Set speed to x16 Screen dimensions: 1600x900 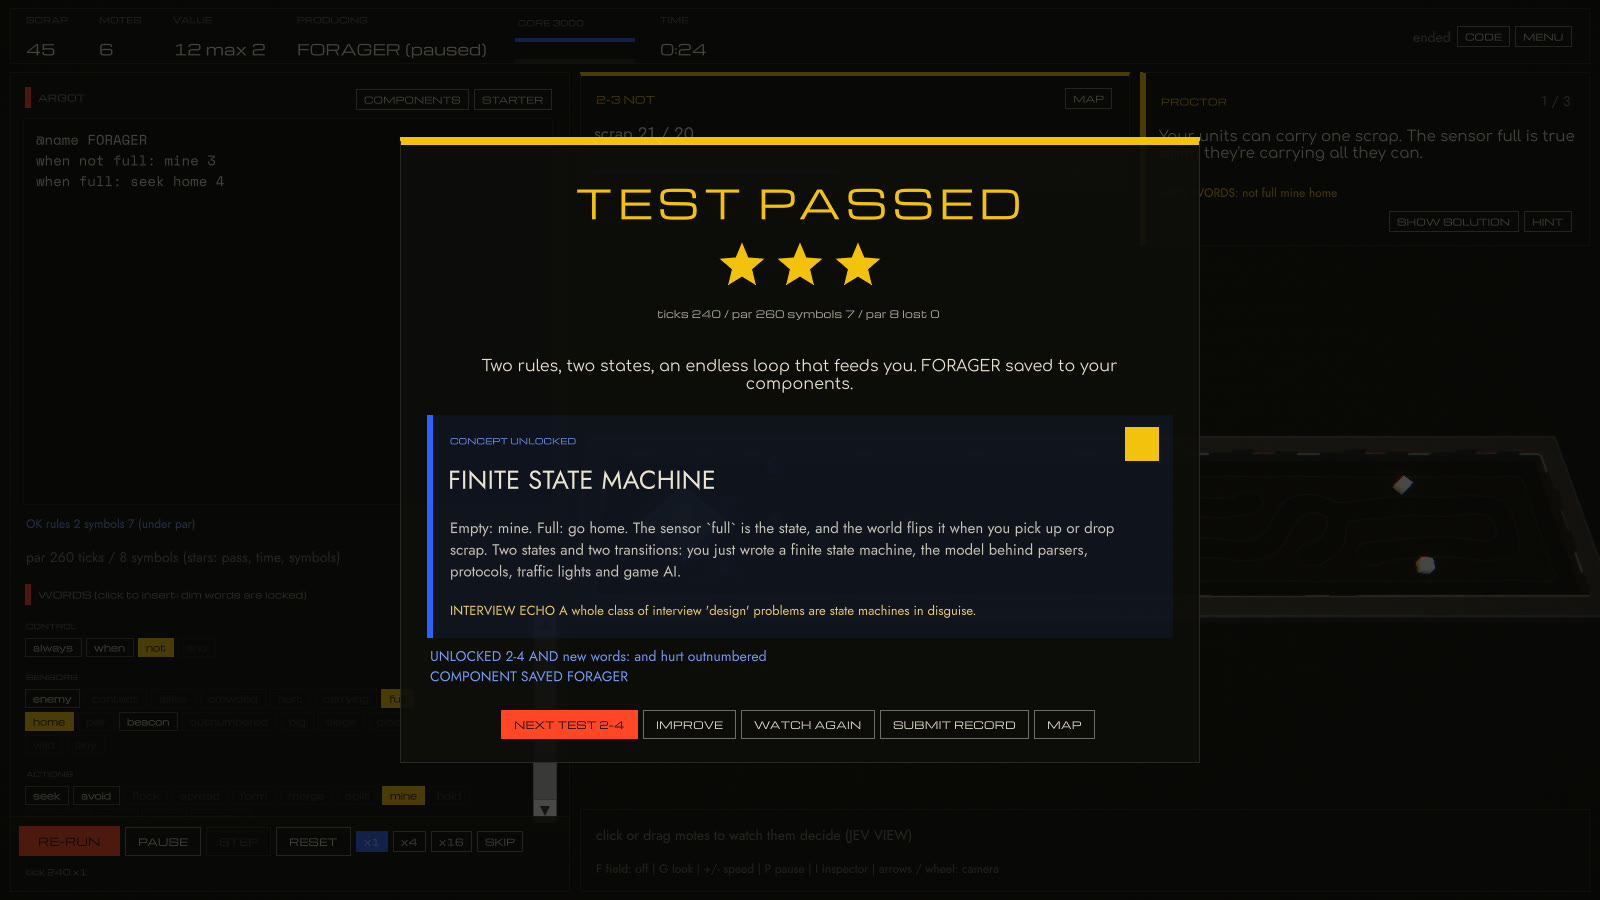pyautogui.click(x=451, y=842)
